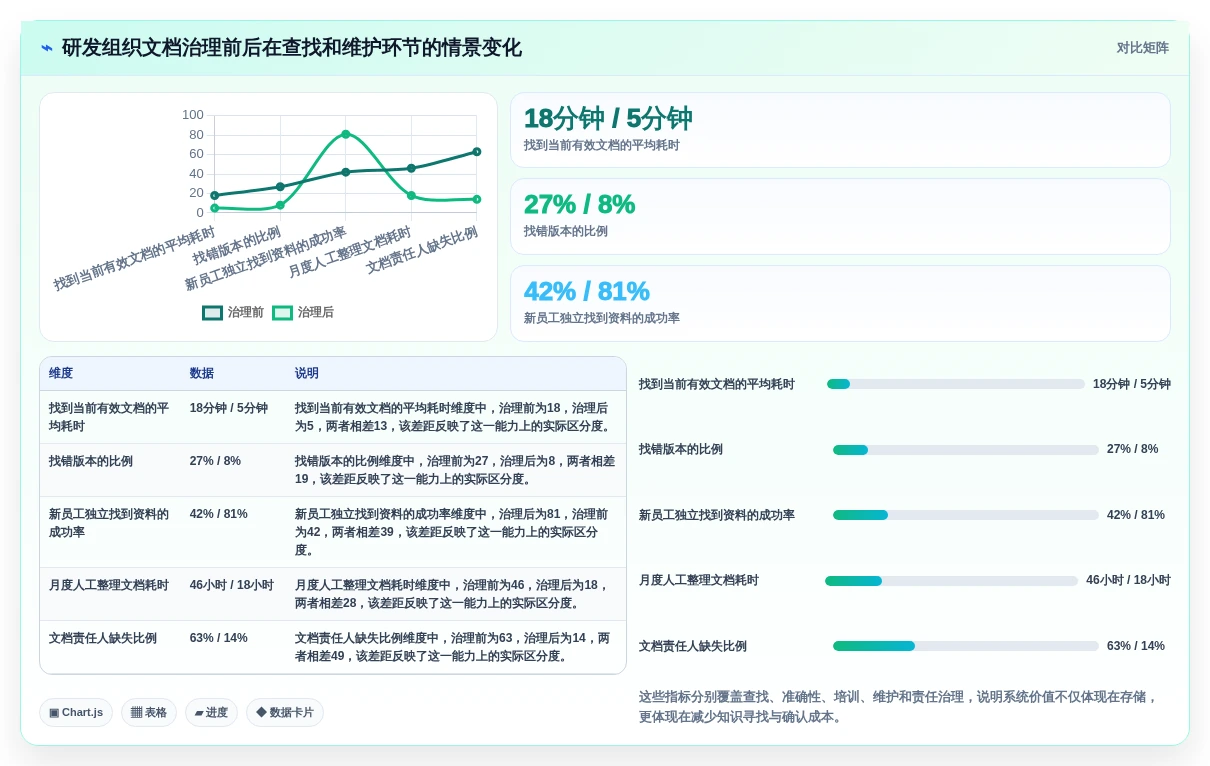This screenshot has width=1210, height=766.
Task: Click the progress bar for 新员工独立找到资料的成功率
Action: (966, 515)
